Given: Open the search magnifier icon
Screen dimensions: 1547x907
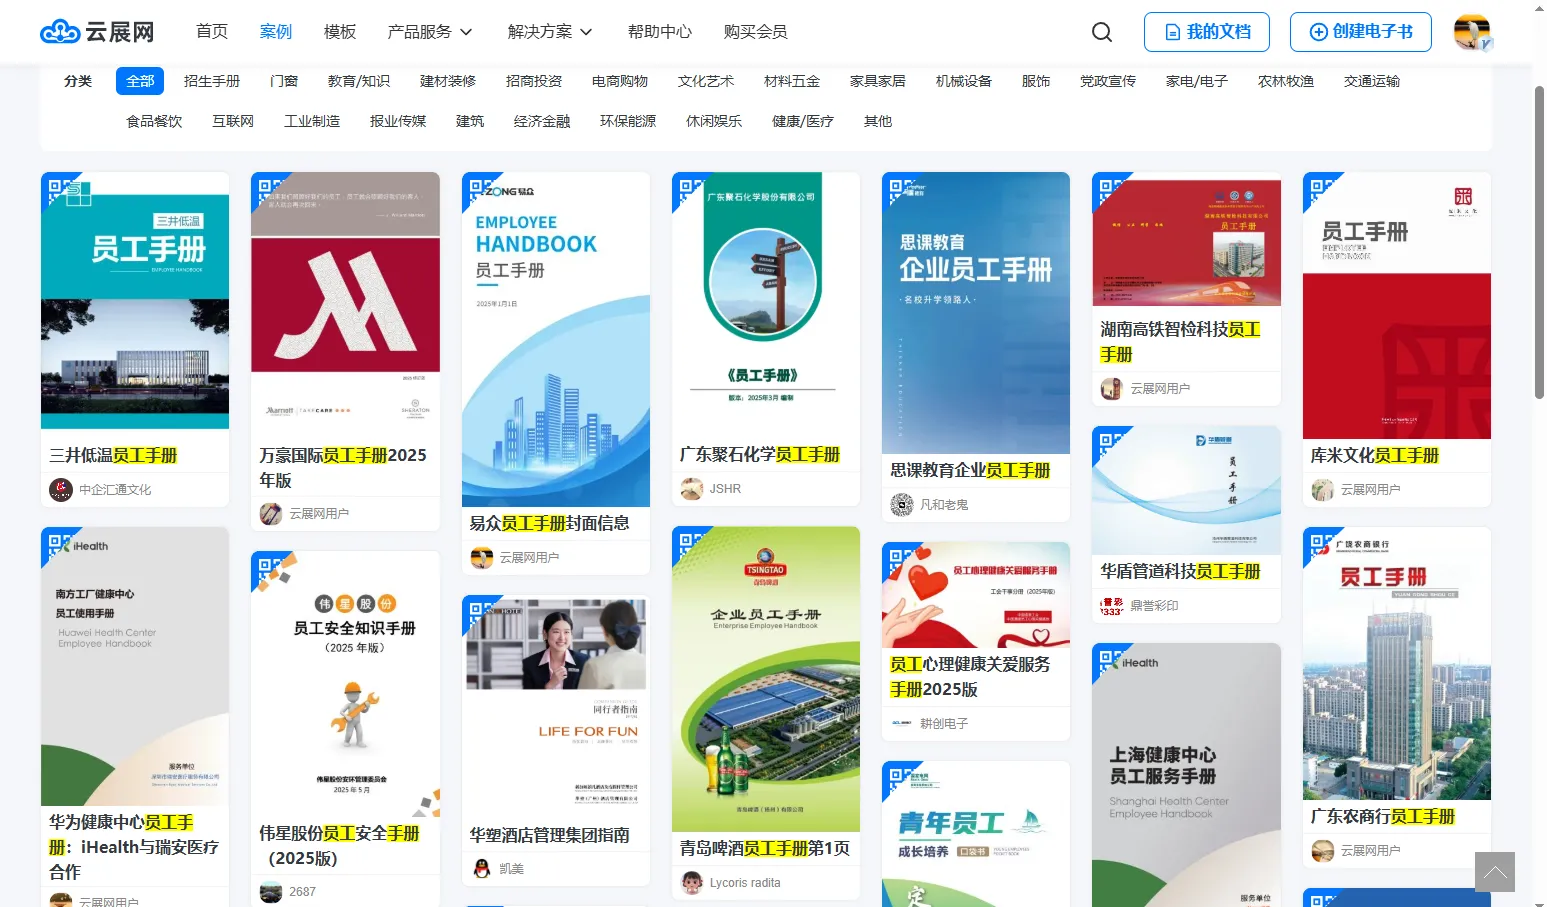Looking at the screenshot, I should pyautogui.click(x=1102, y=32).
